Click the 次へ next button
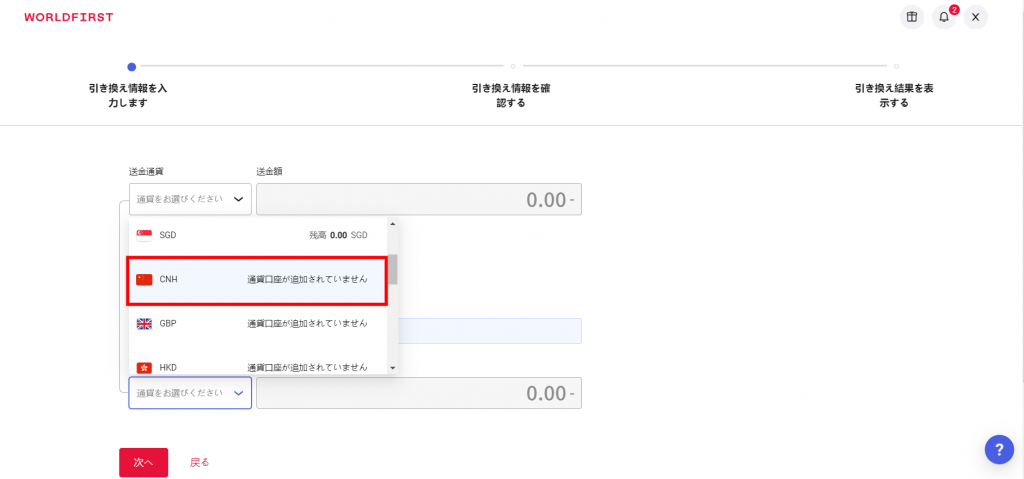This screenshot has height=479, width=1024. [x=144, y=463]
